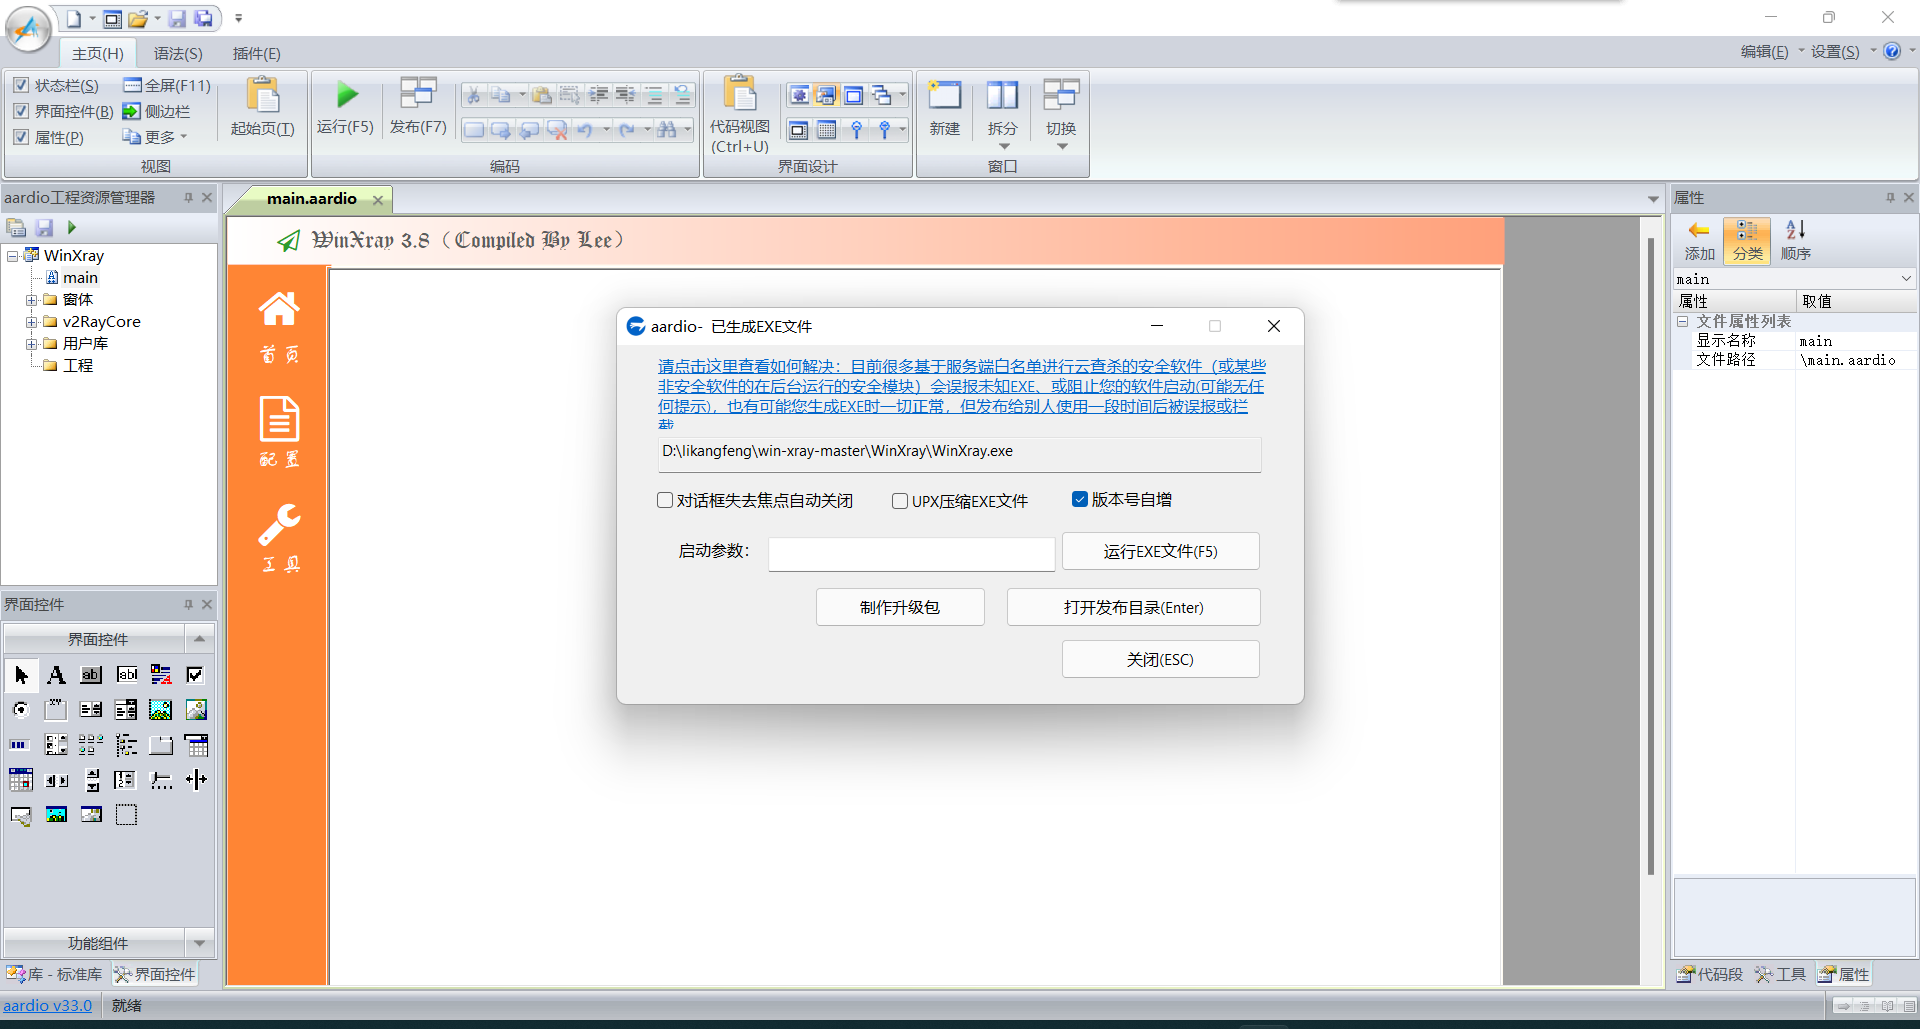Viewport: 1920px width, 1029px height.
Task: Click the Redo arrow icon in 编码 group
Action: (627, 130)
